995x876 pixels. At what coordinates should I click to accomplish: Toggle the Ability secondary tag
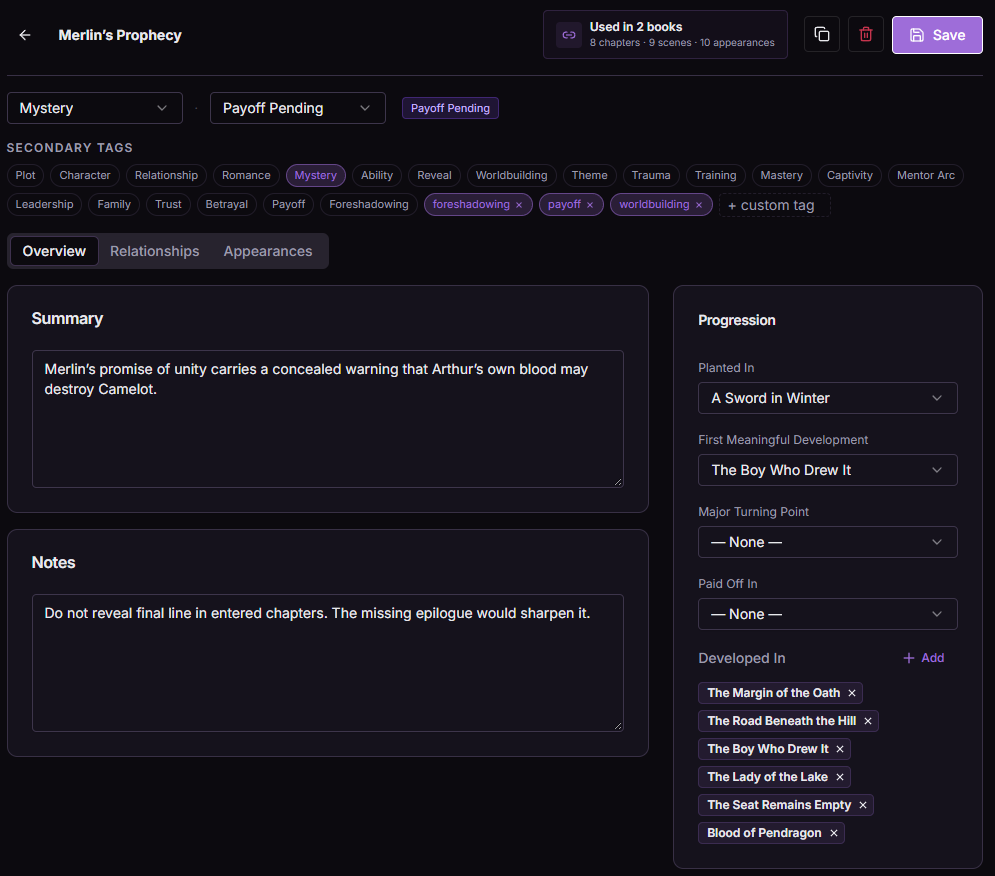(x=377, y=175)
